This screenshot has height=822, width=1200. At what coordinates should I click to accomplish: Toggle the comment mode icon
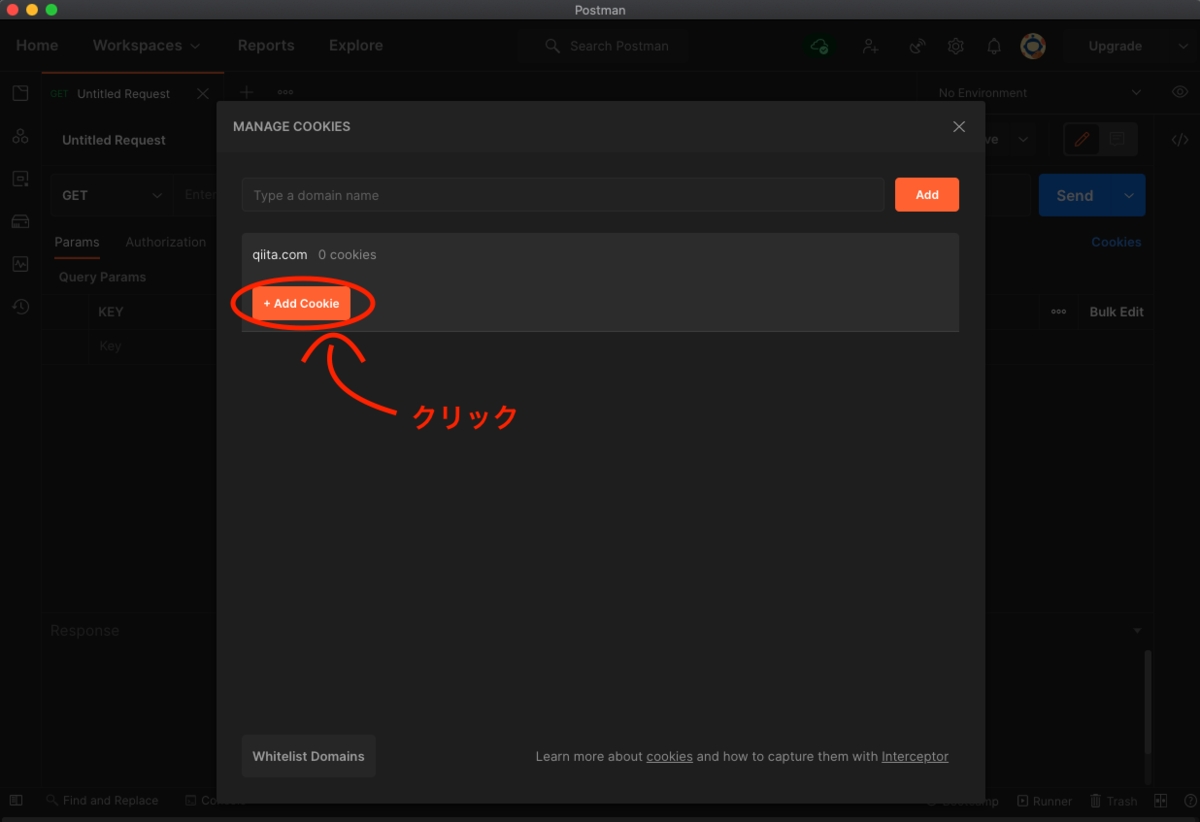point(1117,140)
